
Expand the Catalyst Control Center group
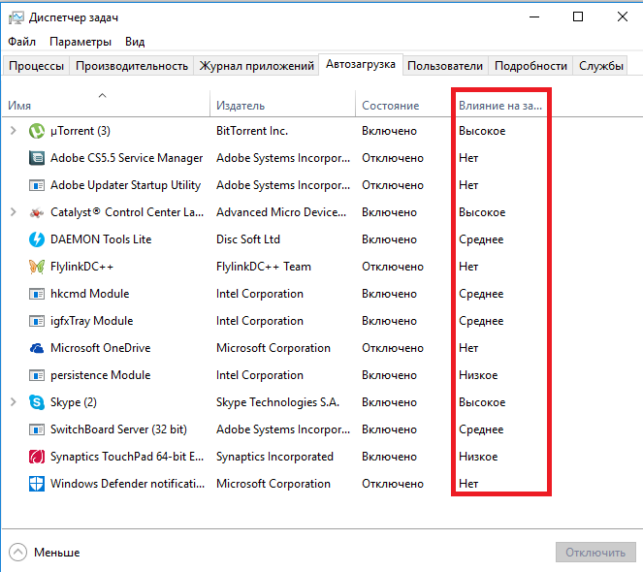[13, 212]
